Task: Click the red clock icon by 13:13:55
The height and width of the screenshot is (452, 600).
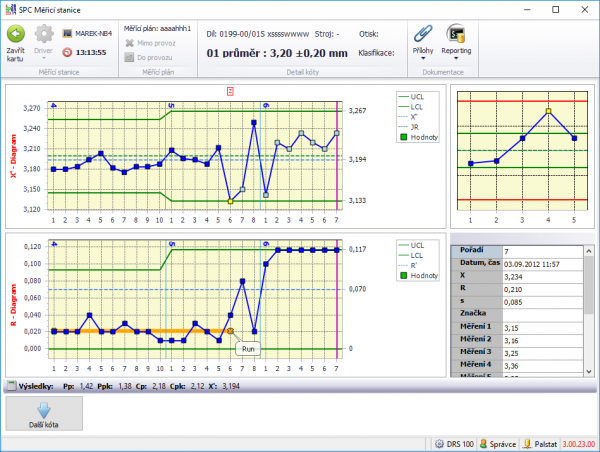Action: pos(67,51)
